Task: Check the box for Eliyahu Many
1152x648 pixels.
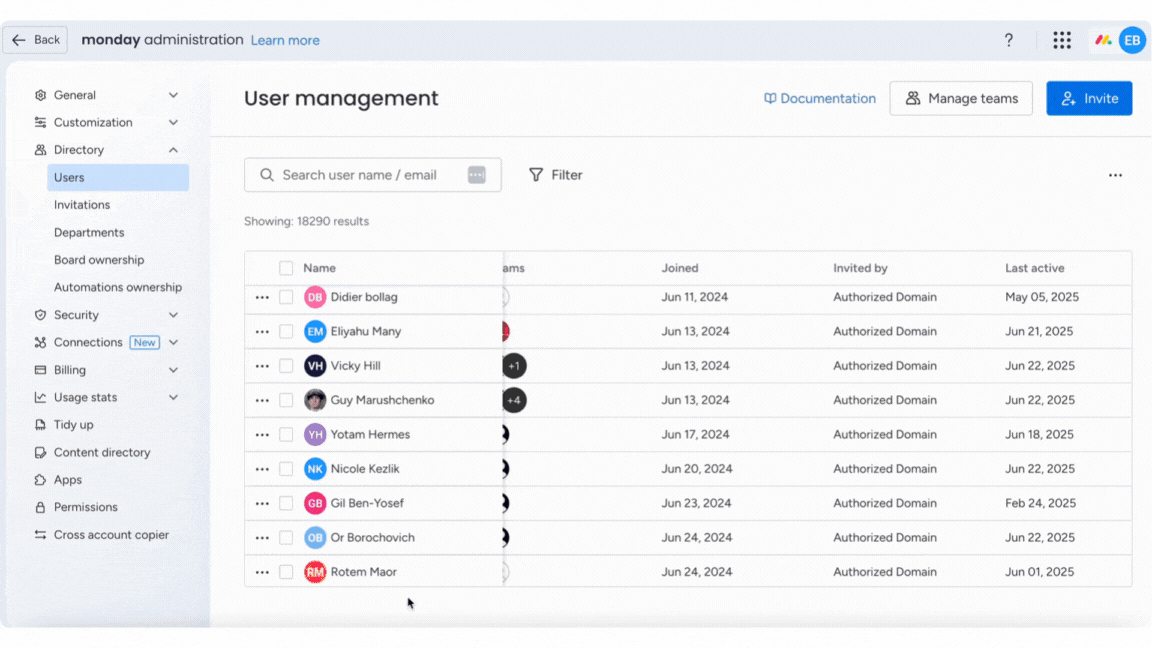Action: point(286,331)
